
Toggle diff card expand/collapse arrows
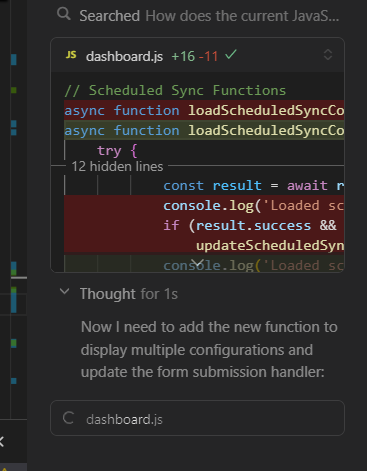click(328, 55)
